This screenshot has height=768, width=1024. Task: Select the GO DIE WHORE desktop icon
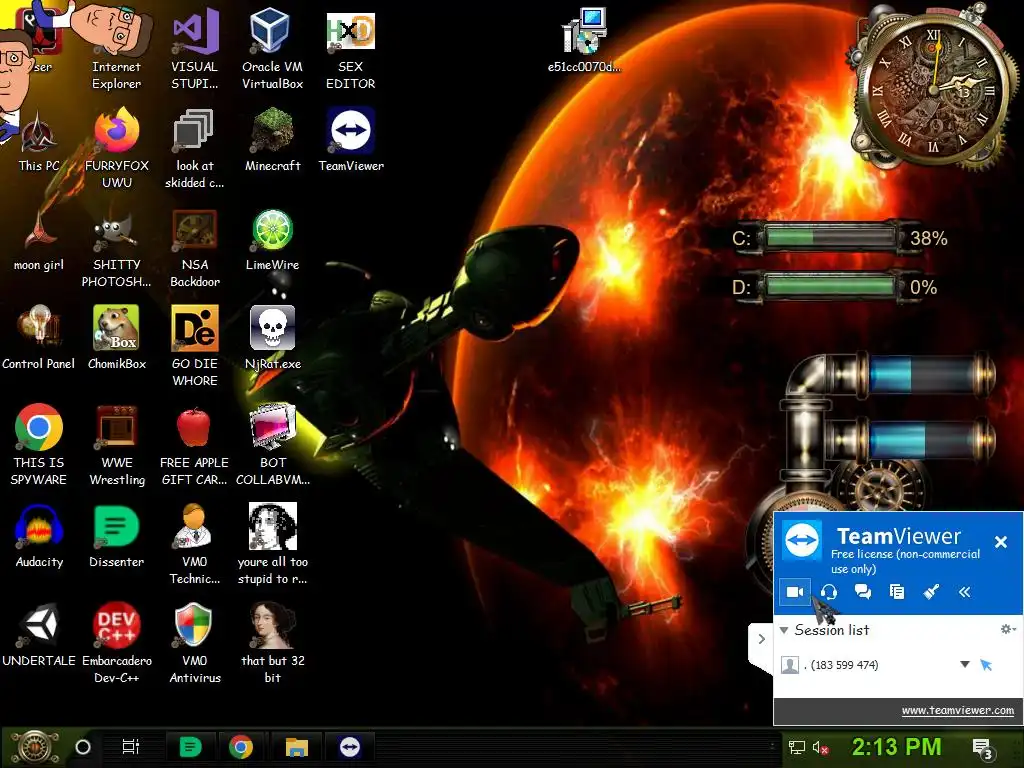(x=195, y=346)
